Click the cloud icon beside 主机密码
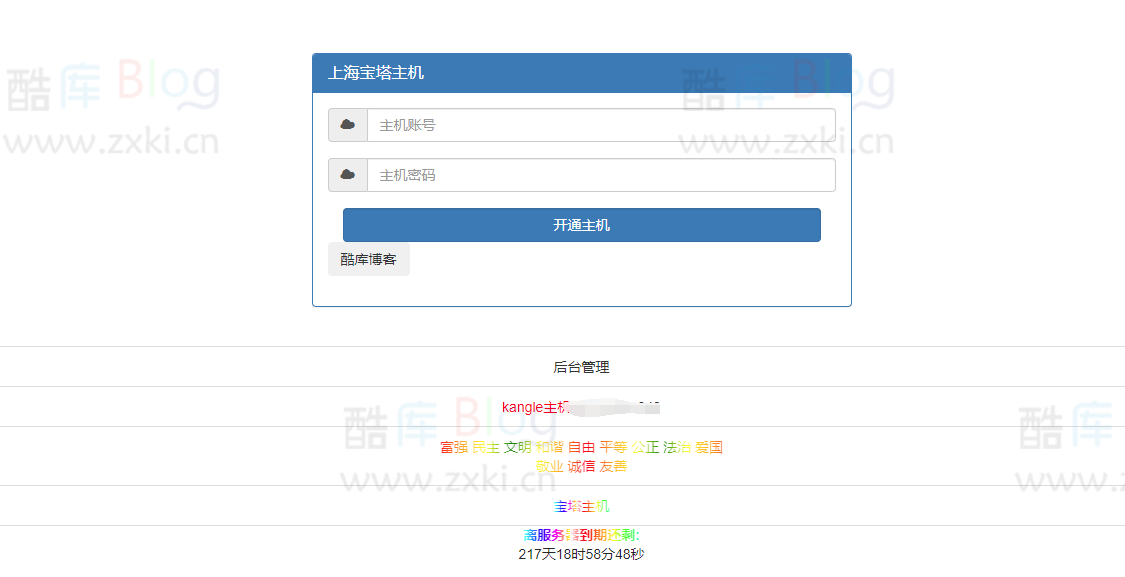 [x=348, y=175]
